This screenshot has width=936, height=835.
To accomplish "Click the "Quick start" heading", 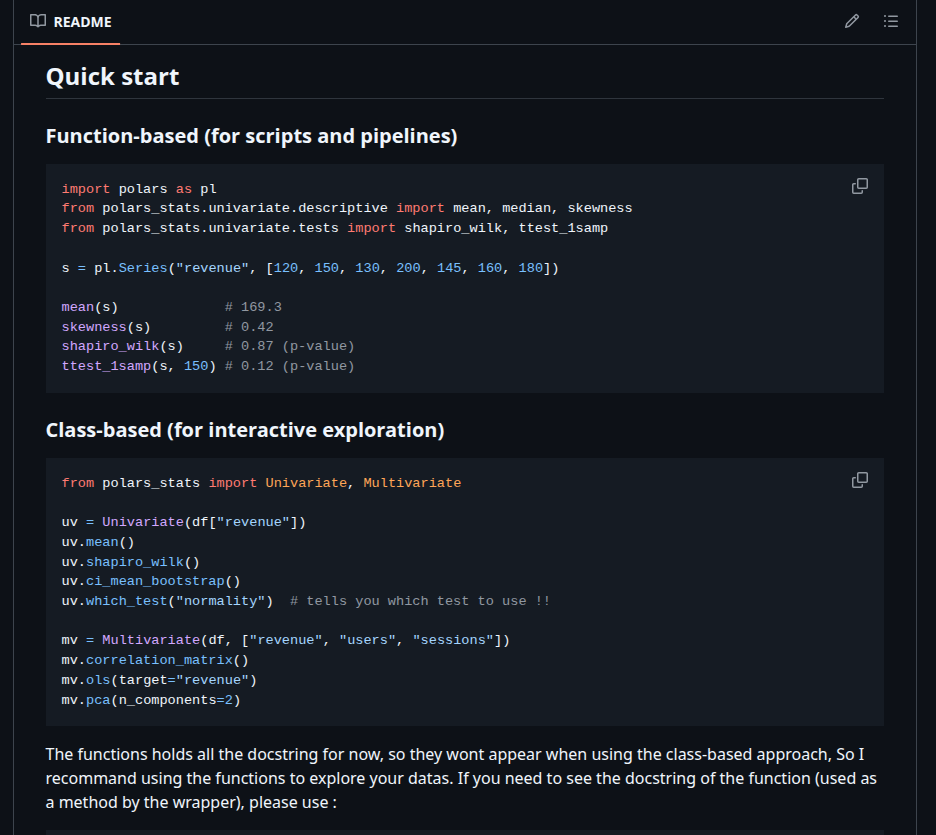I will click(112, 77).
